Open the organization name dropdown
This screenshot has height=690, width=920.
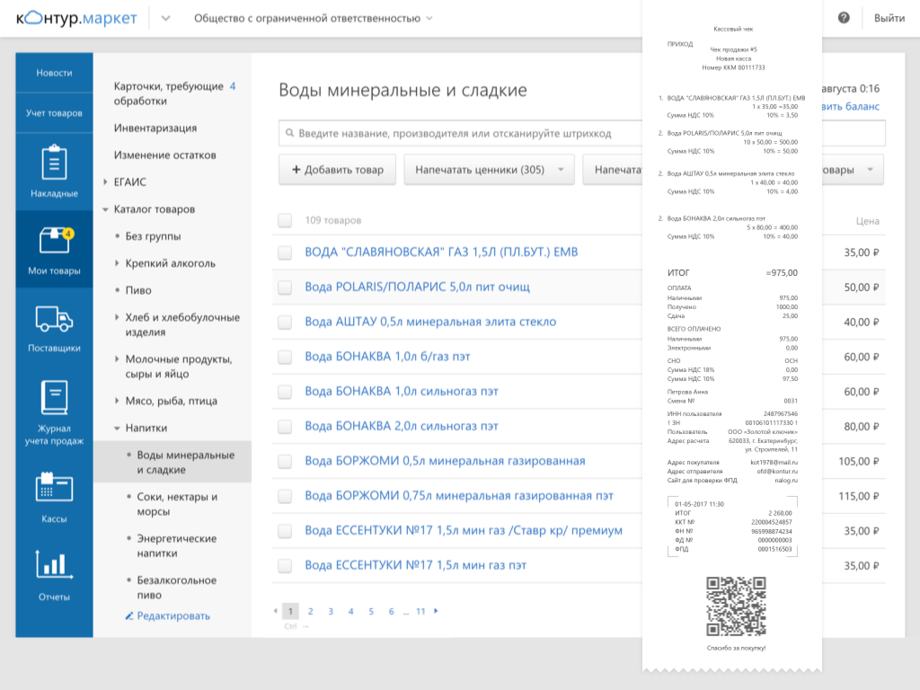(313, 18)
